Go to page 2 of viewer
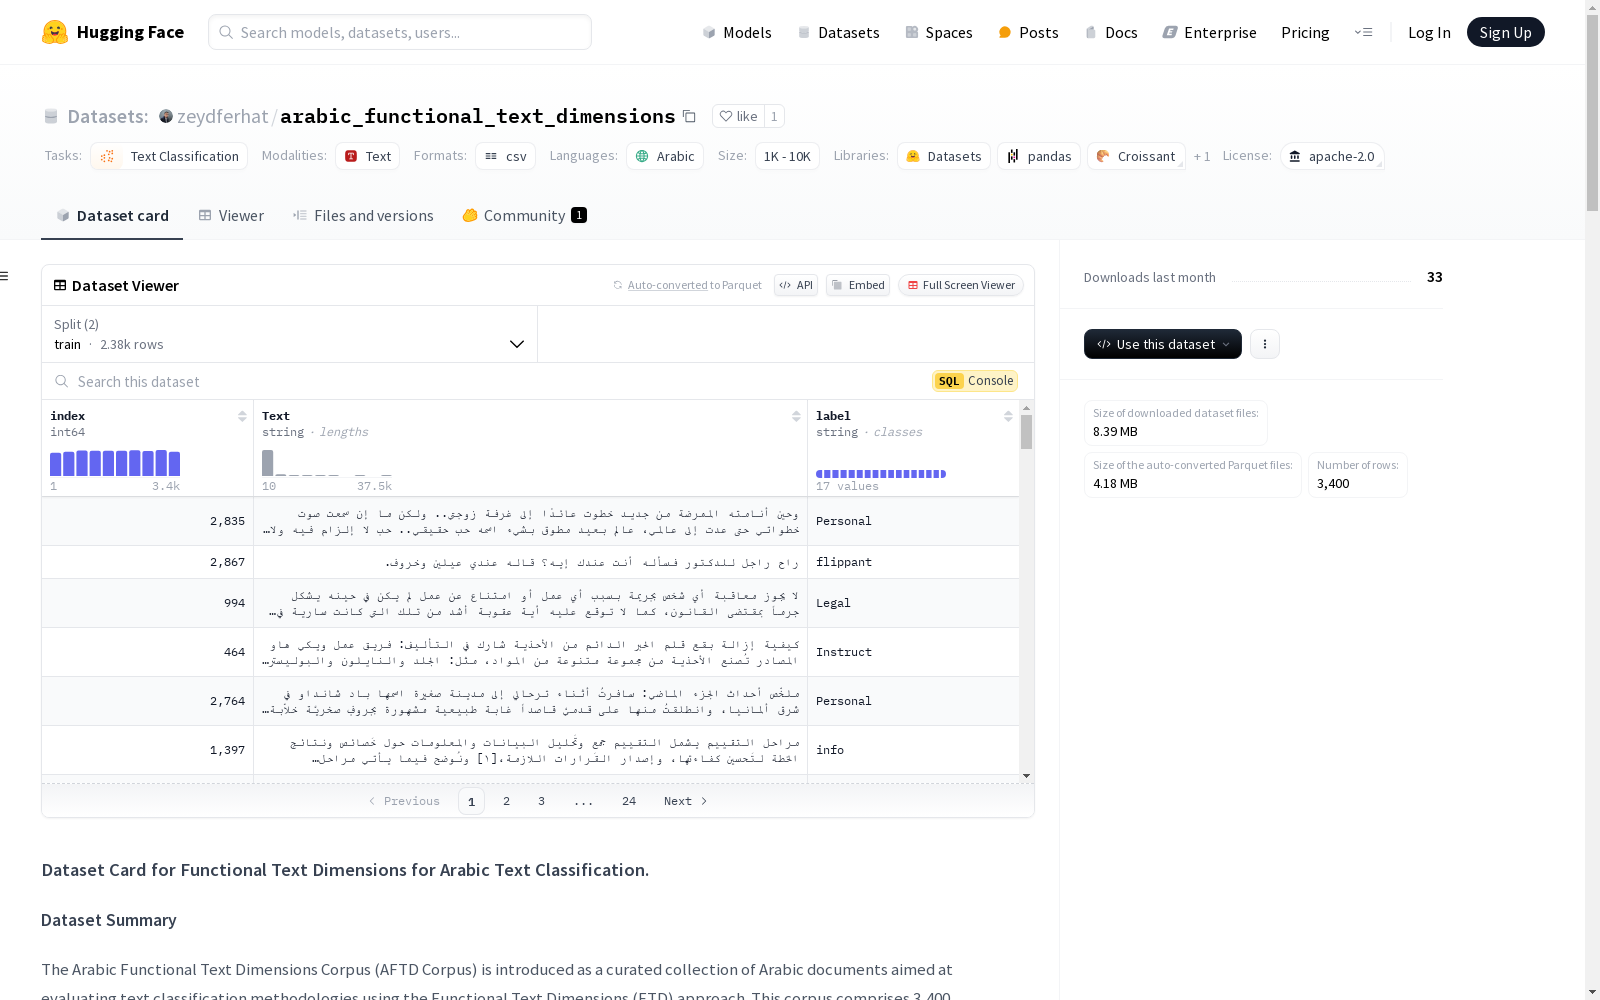Image resolution: width=1600 pixels, height=1000 pixels. (x=507, y=801)
